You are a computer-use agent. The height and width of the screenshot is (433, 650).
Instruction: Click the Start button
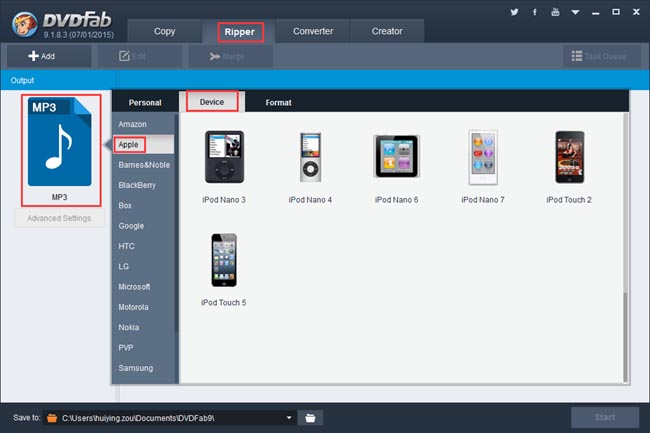click(605, 417)
